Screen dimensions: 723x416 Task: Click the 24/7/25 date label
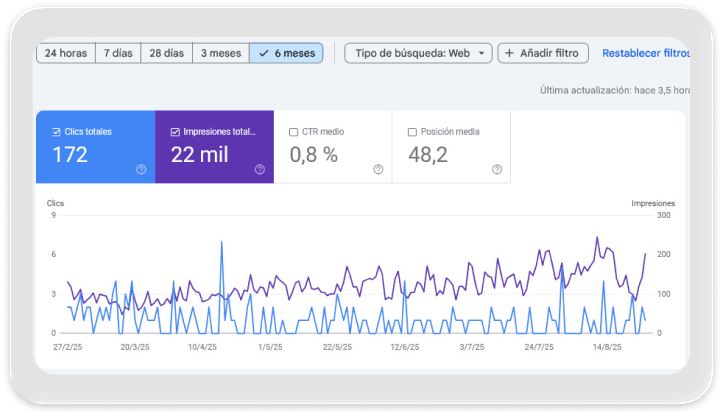click(x=539, y=347)
